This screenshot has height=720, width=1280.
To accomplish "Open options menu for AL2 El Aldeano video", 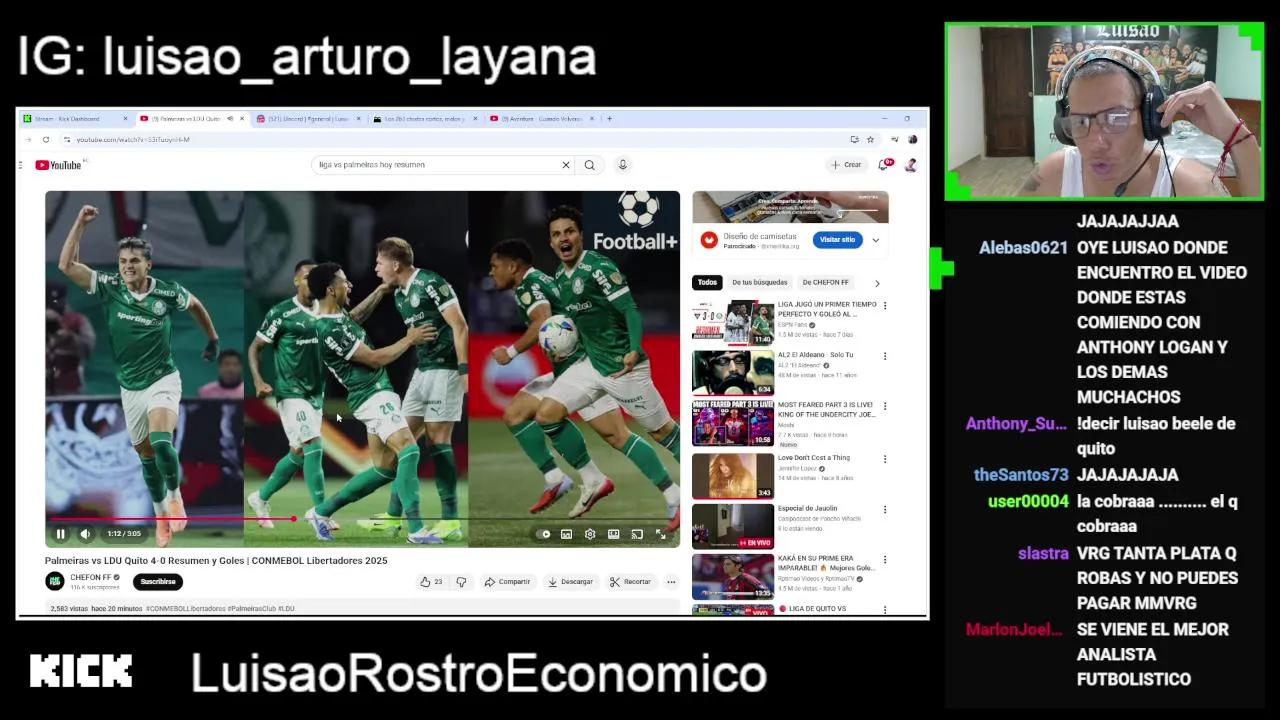I will point(885,356).
